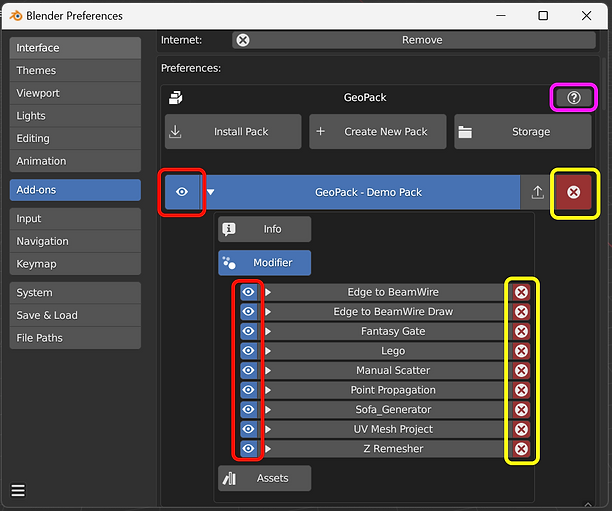Click the Install Pack button
This screenshot has width=612, height=511.
point(233,132)
